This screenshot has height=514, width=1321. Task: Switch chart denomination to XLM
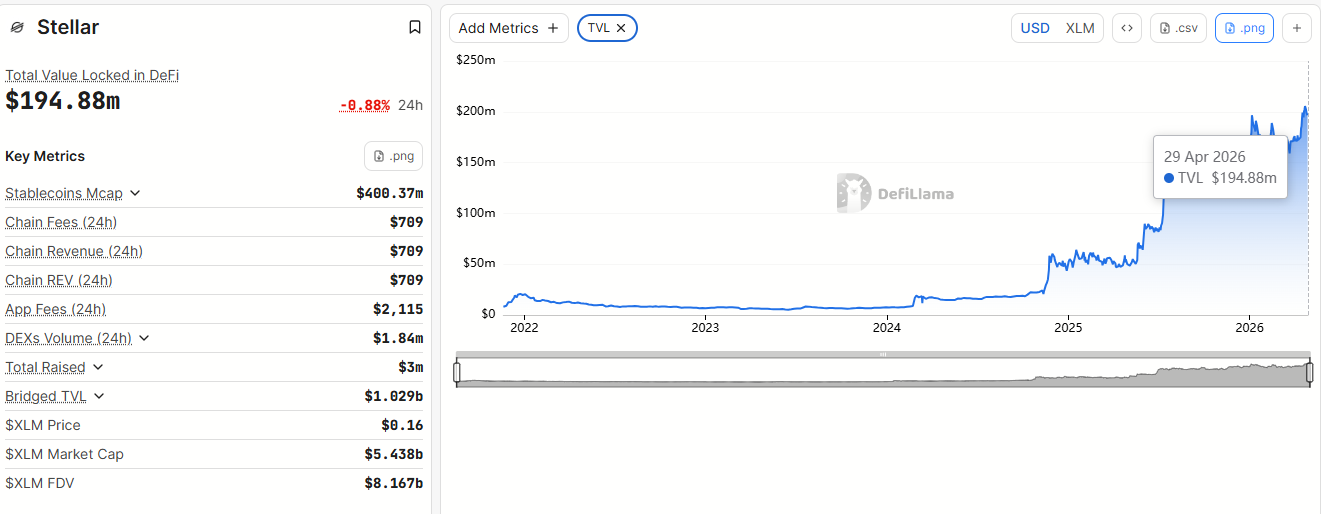(1080, 28)
